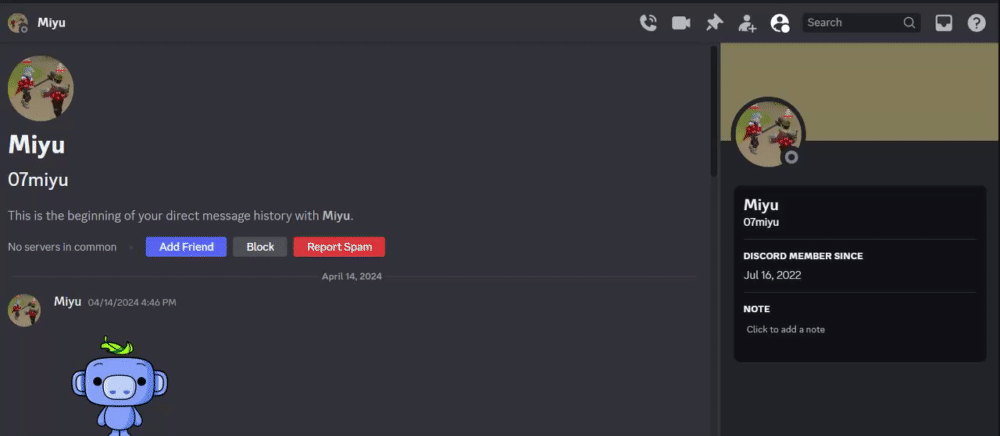Open Miyu's avatar in profile panel
This screenshot has width=1000, height=436.
(x=768, y=134)
